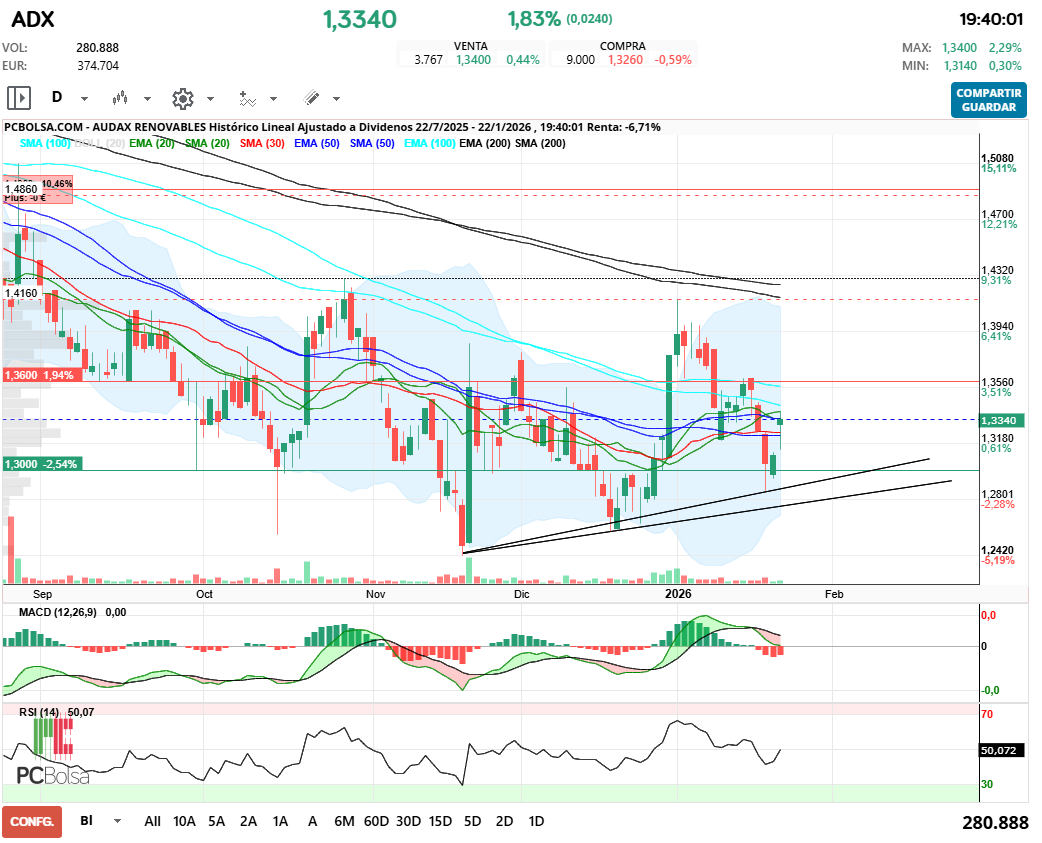This screenshot has height=843, width=1042.
Task: Click the COMPARTIR GUARDAR button
Action: pyautogui.click(x=988, y=100)
